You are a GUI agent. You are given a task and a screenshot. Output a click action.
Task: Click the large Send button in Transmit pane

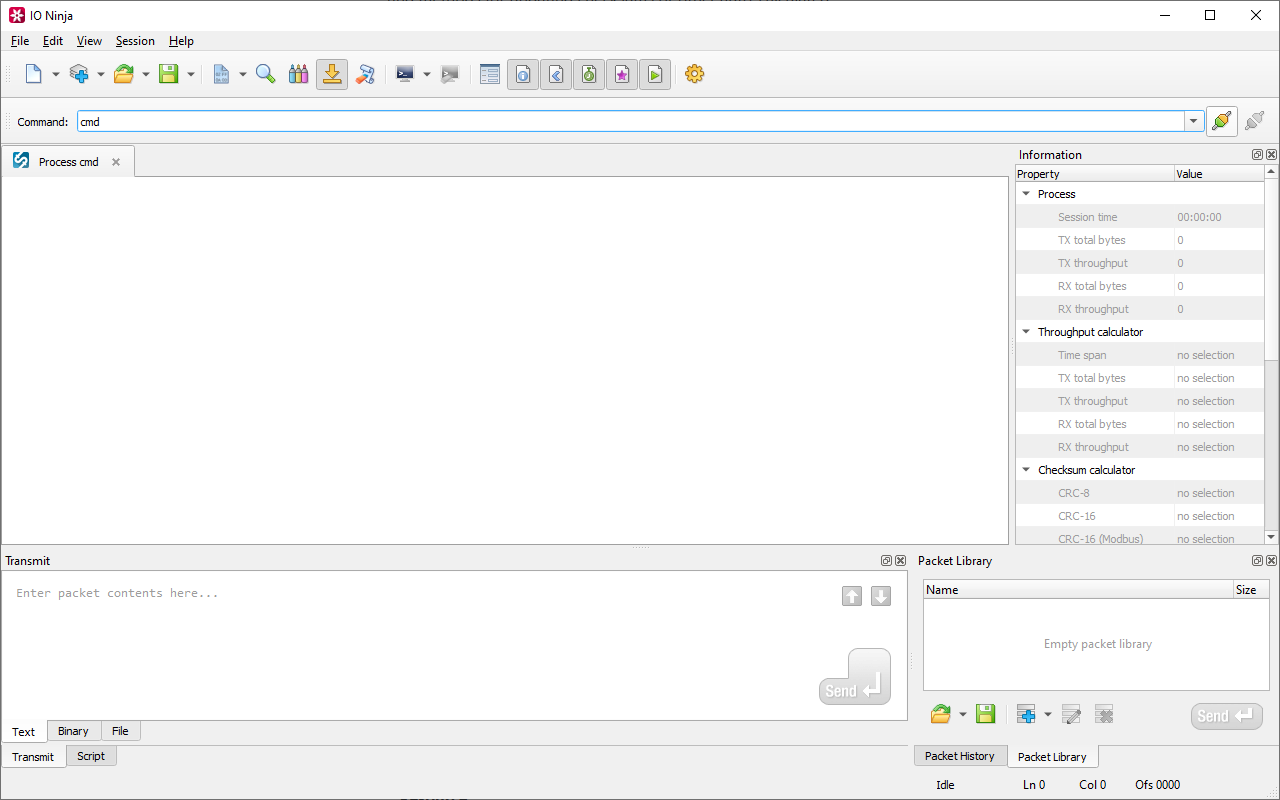tap(855, 677)
